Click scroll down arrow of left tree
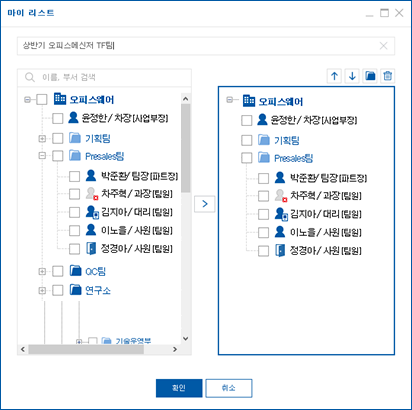 click(186, 338)
